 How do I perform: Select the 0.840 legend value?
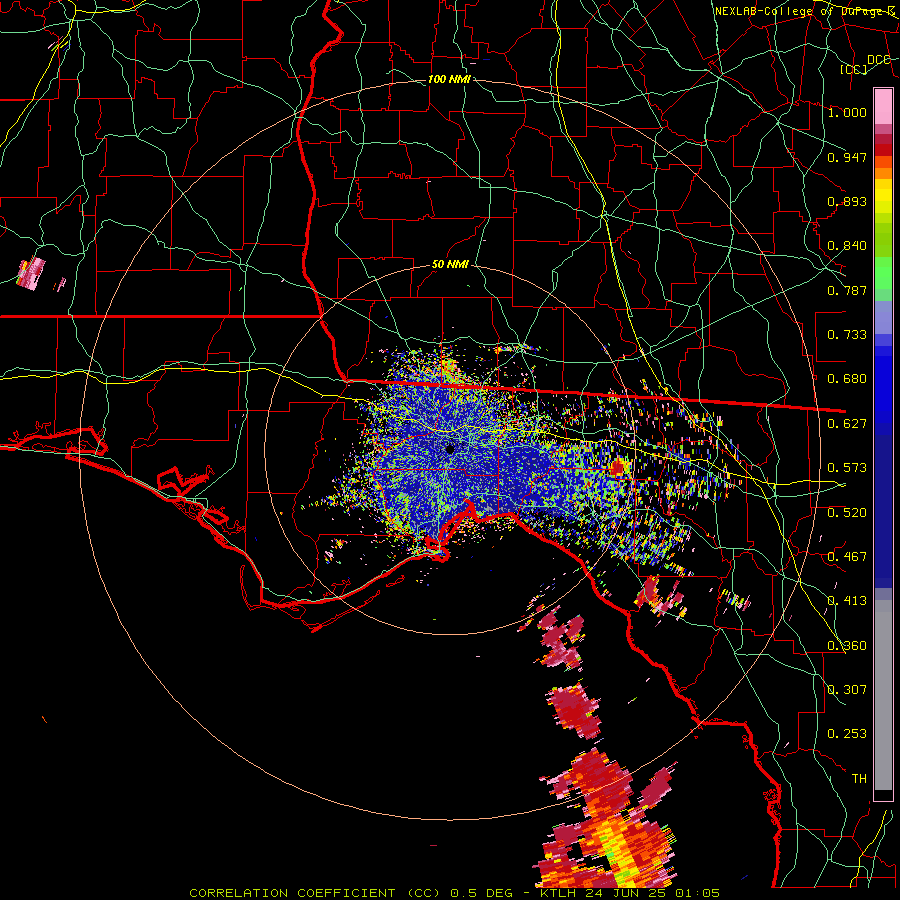pos(847,246)
